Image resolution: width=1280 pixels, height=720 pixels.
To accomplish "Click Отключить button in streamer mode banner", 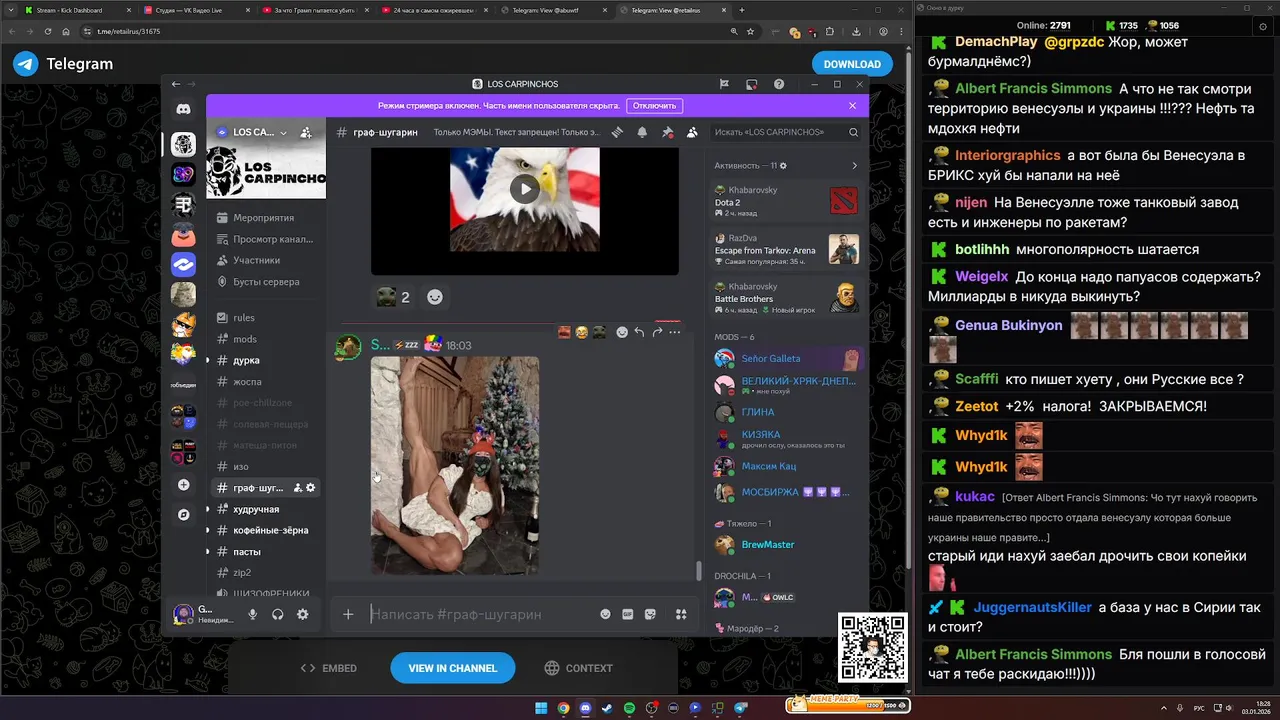I will click(655, 105).
